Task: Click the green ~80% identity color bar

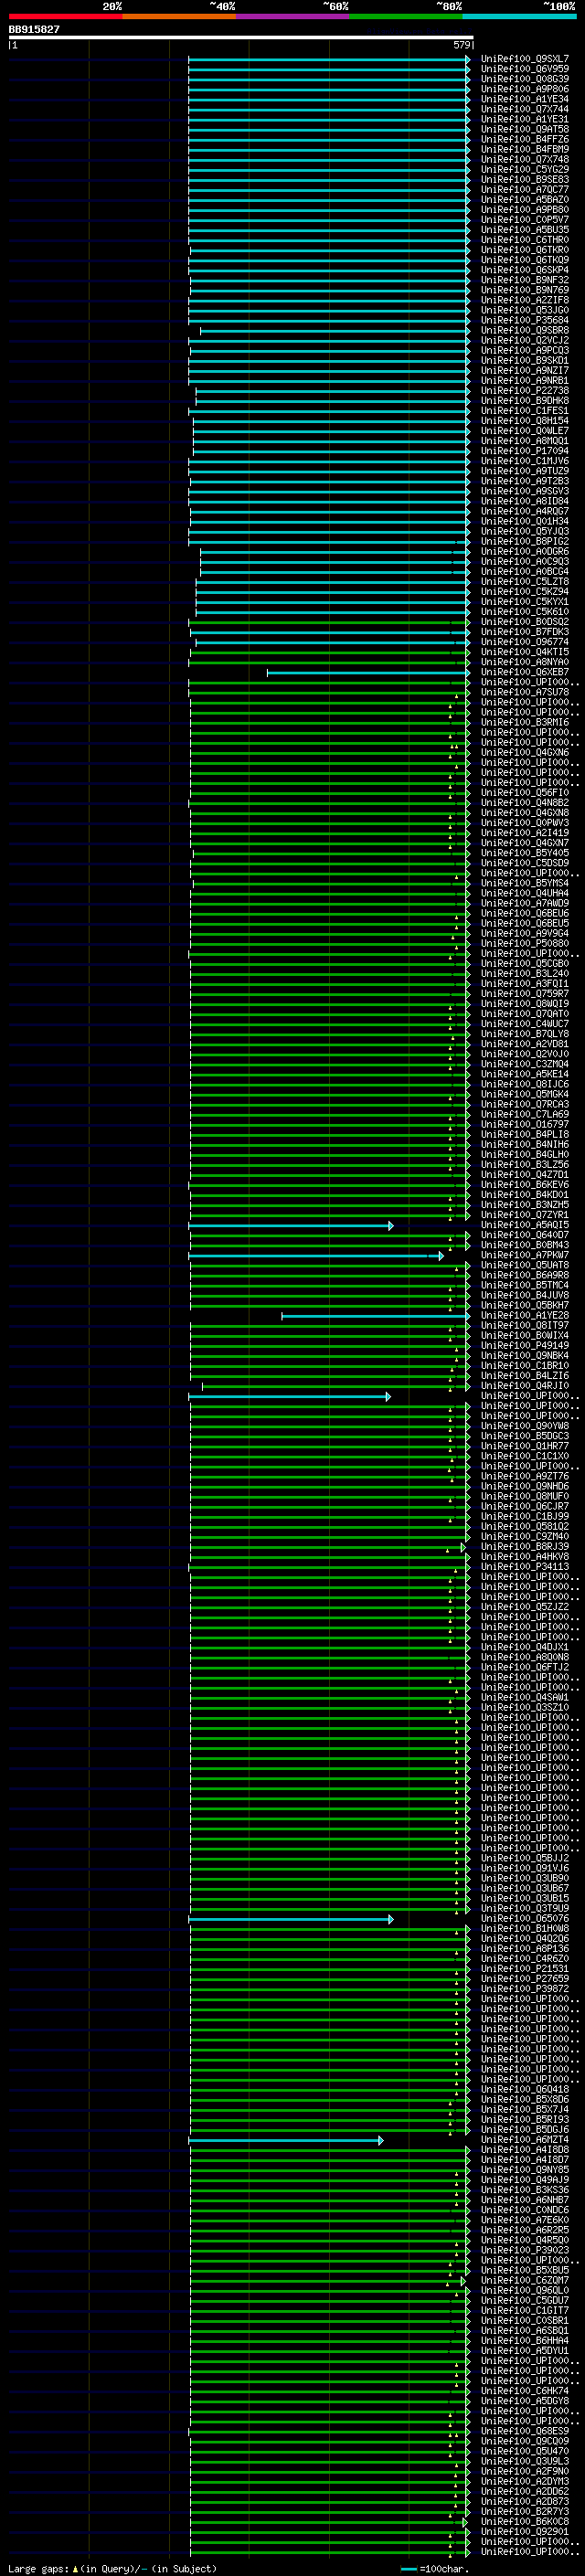Action: [x=406, y=16]
